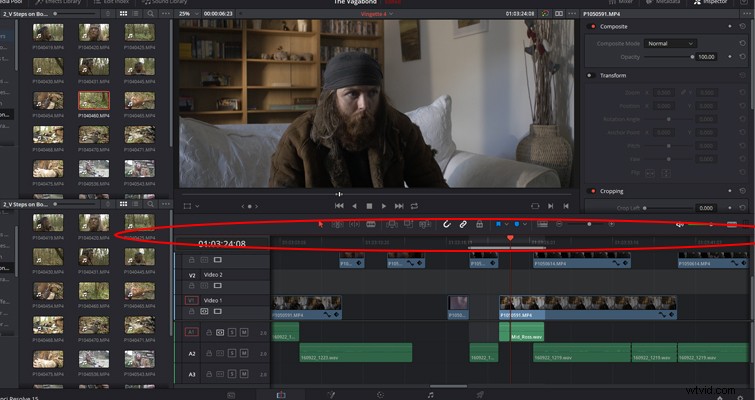Click the red timeline playhead marker
The image size is (755, 400).
pyautogui.click(x=510, y=238)
